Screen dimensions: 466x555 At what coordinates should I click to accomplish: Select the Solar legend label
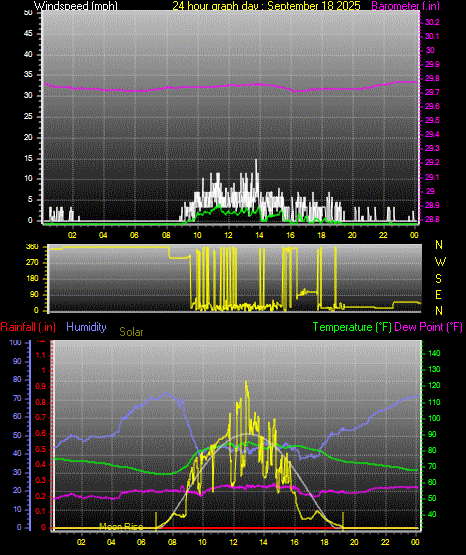[x=131, y=332]
